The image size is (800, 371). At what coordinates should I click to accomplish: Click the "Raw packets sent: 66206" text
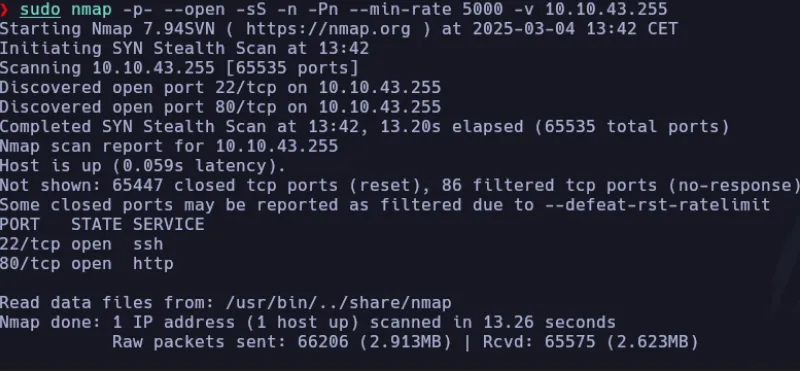click(230, 342)
